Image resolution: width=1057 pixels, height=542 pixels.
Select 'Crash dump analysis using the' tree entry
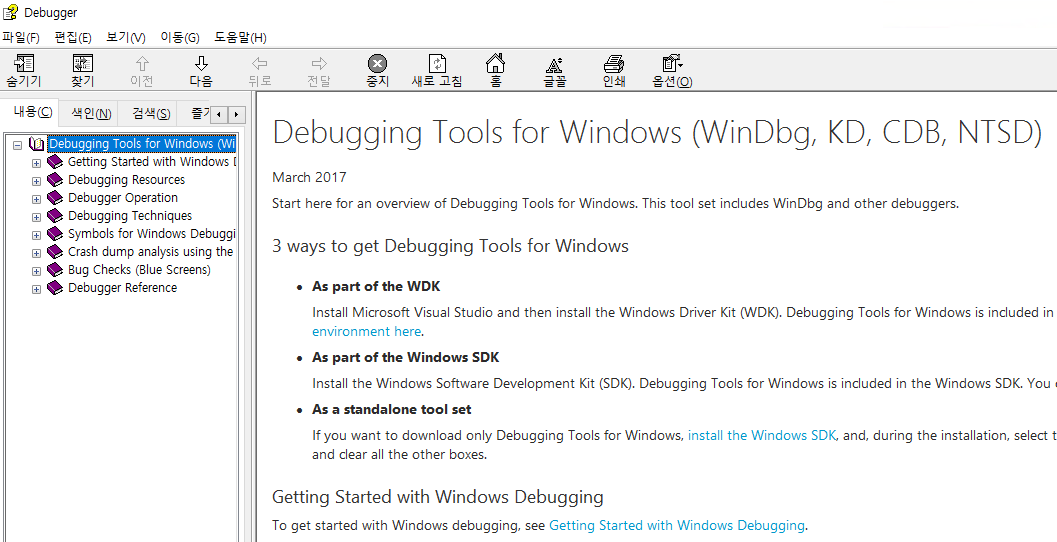pyautogui.click(x=151, y=251)
